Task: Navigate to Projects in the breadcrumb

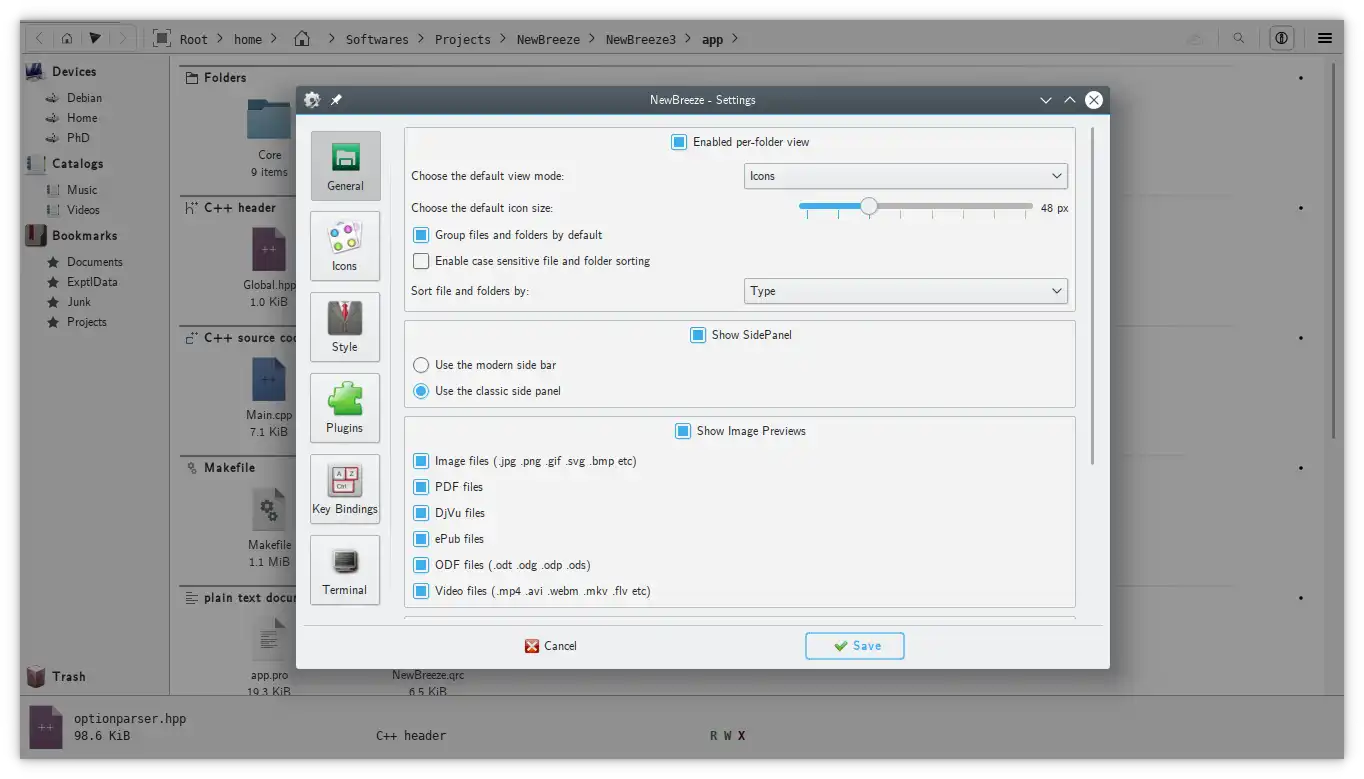Action: coord(463,40)
